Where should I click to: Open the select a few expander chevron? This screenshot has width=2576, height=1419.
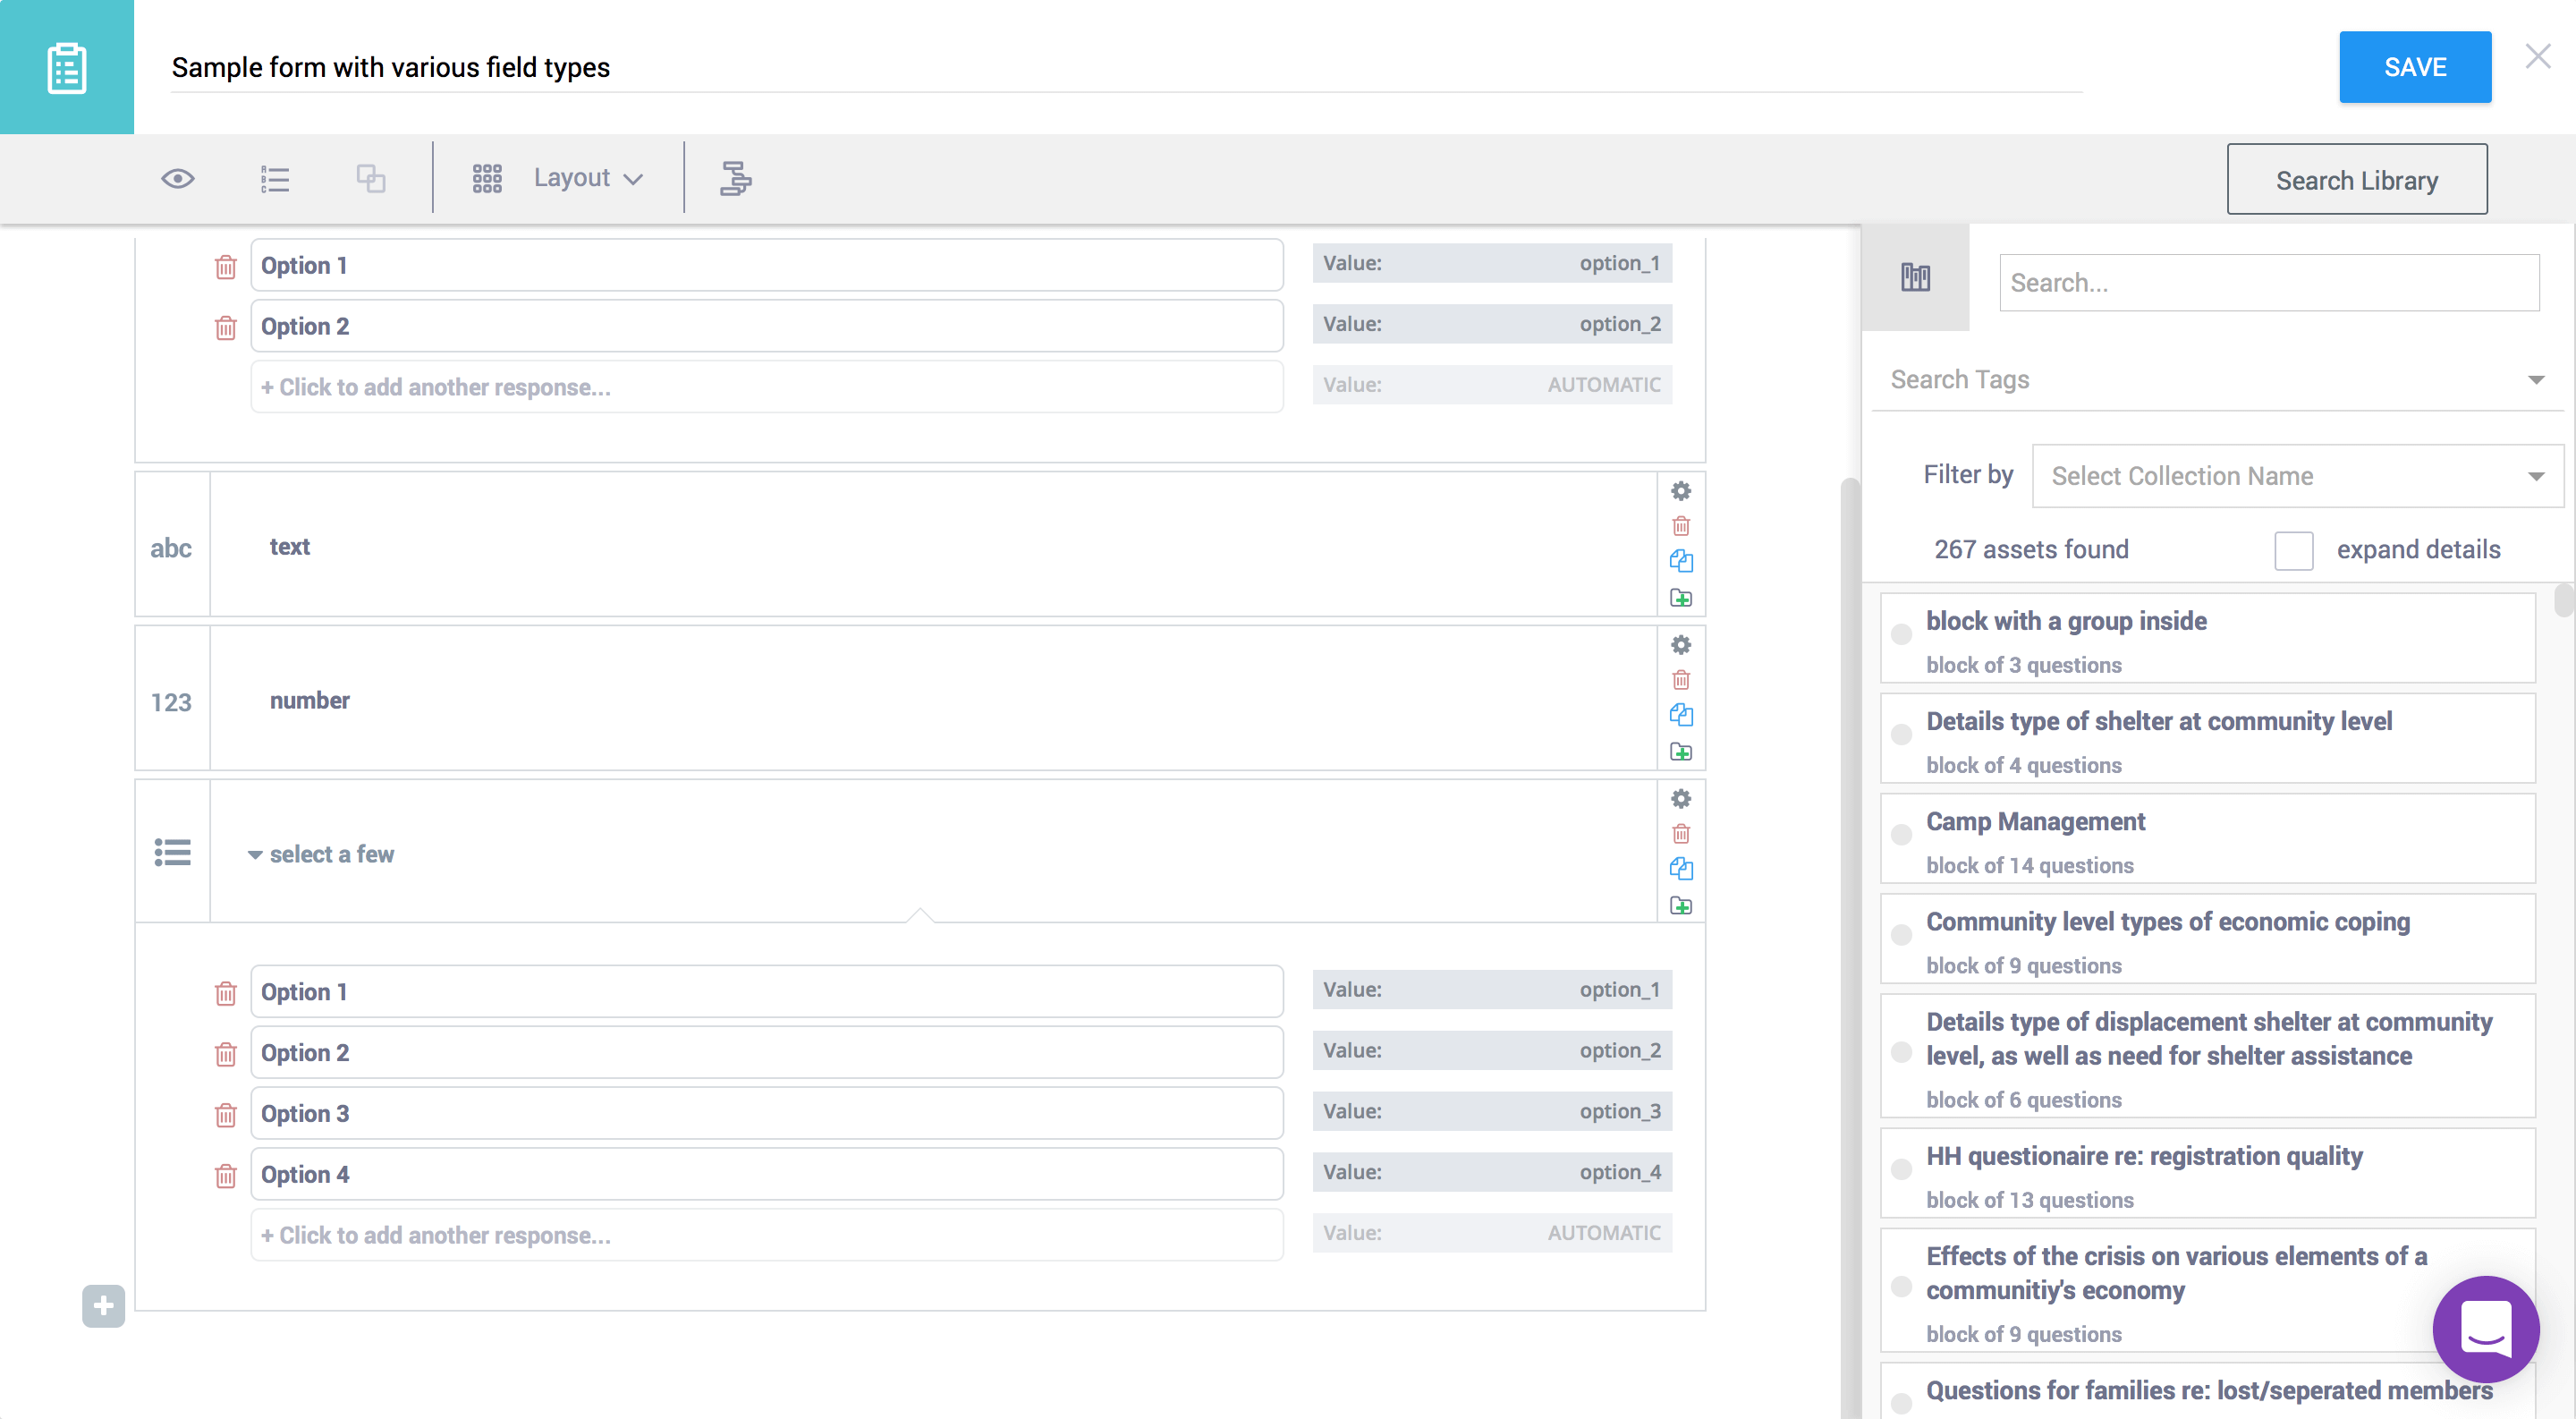click(x=257, y=854)
